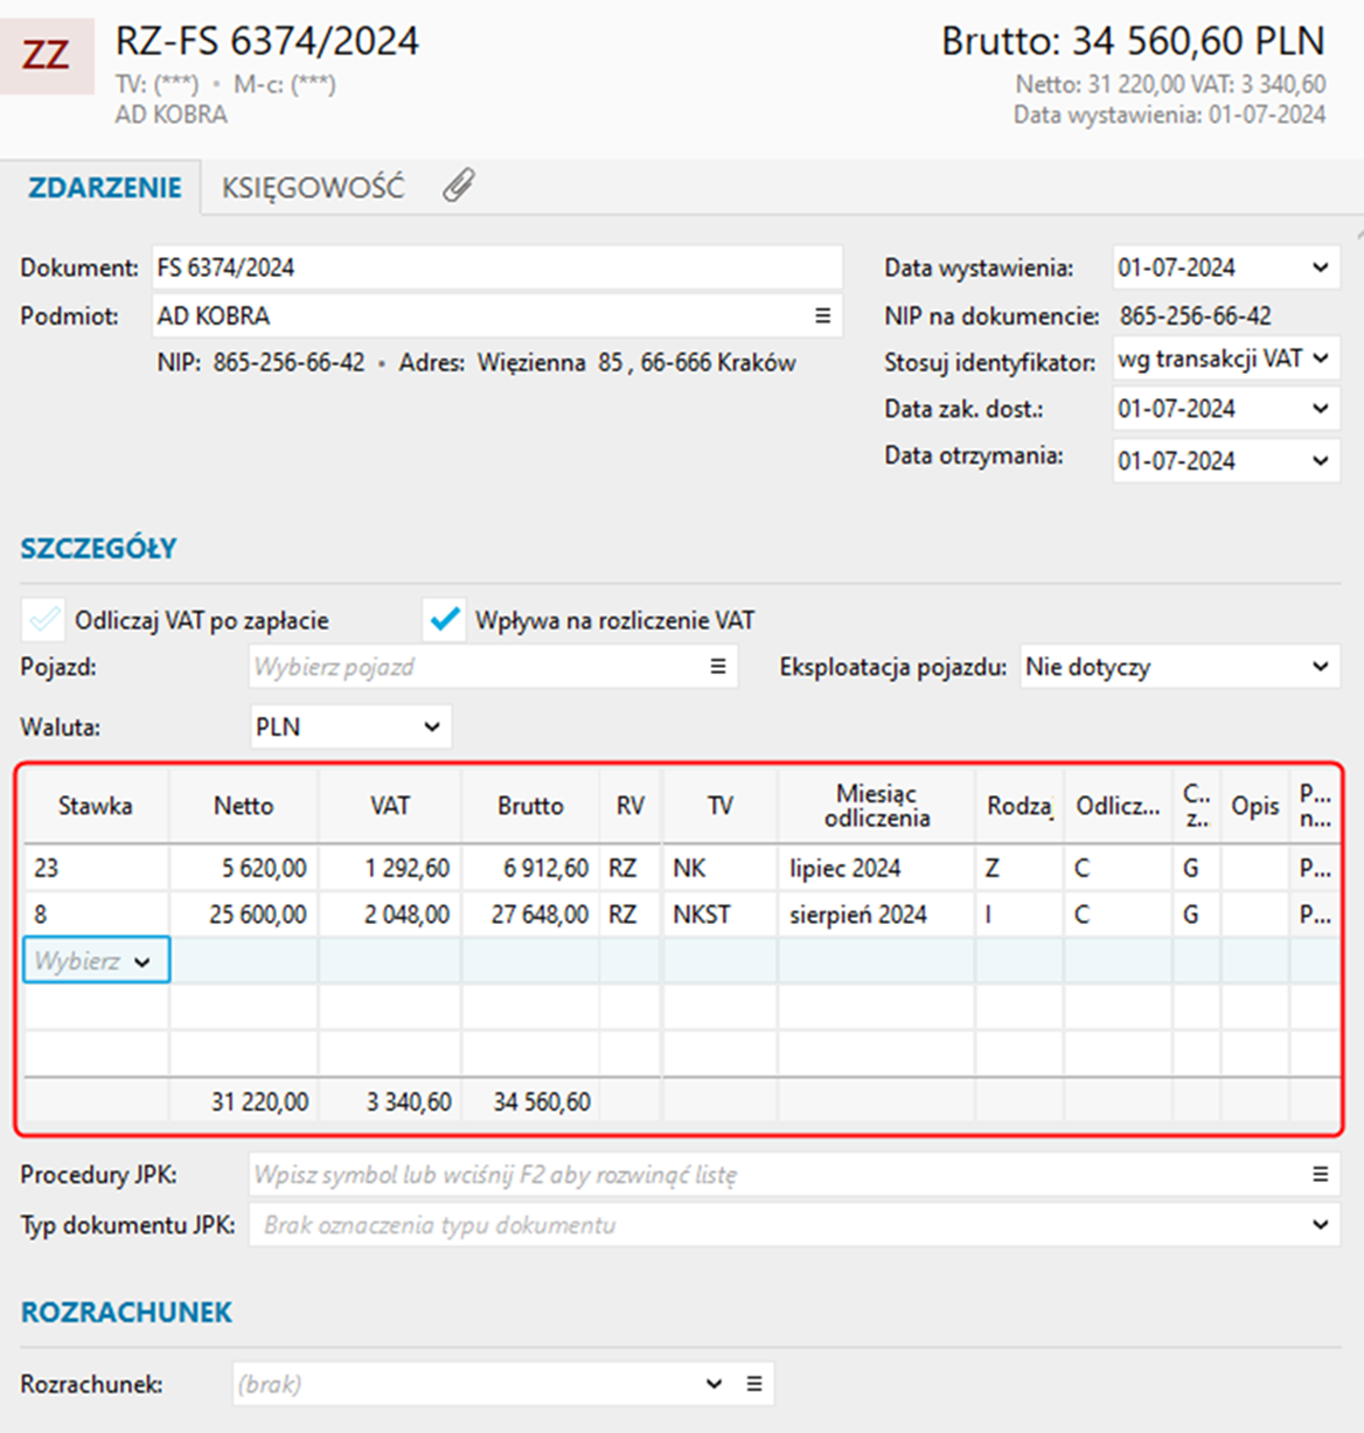
Task: Click the RV column header
Action: pos(630,806)
